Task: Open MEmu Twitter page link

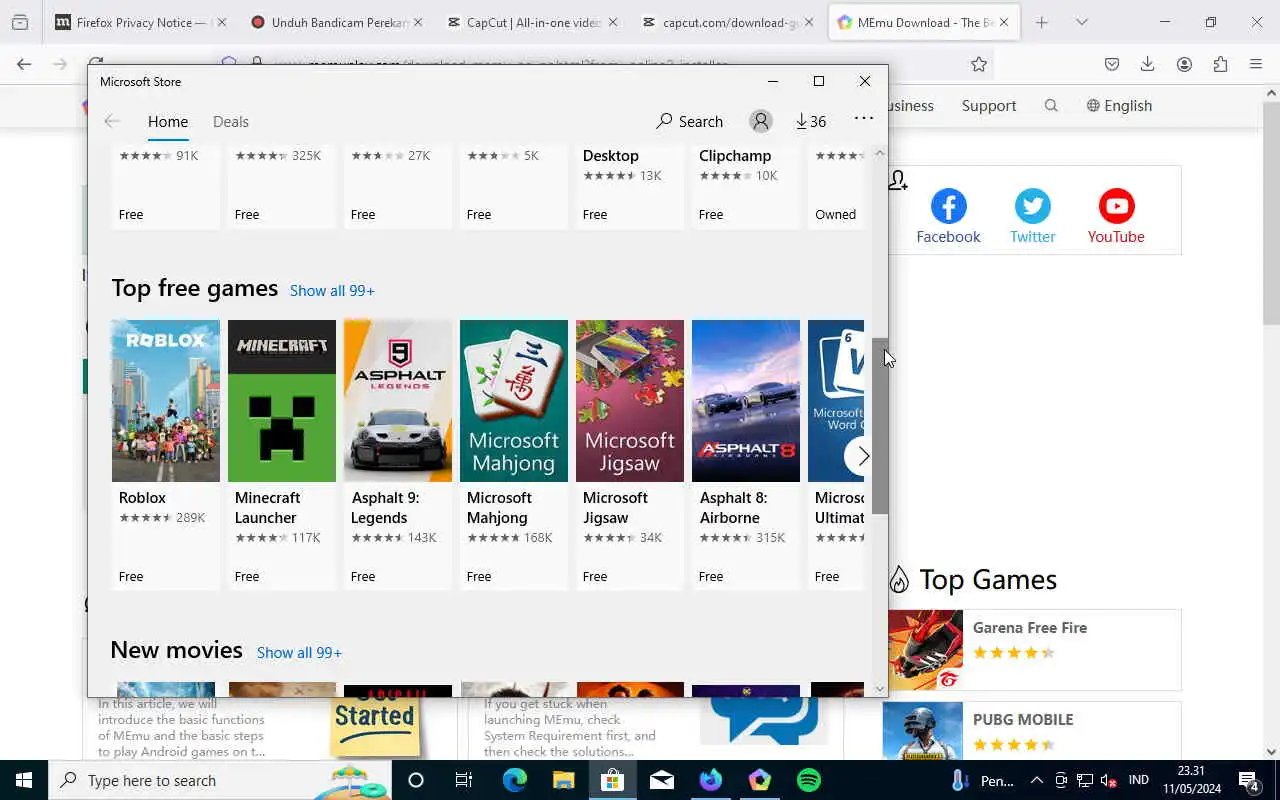Action: click(1033, 217)
